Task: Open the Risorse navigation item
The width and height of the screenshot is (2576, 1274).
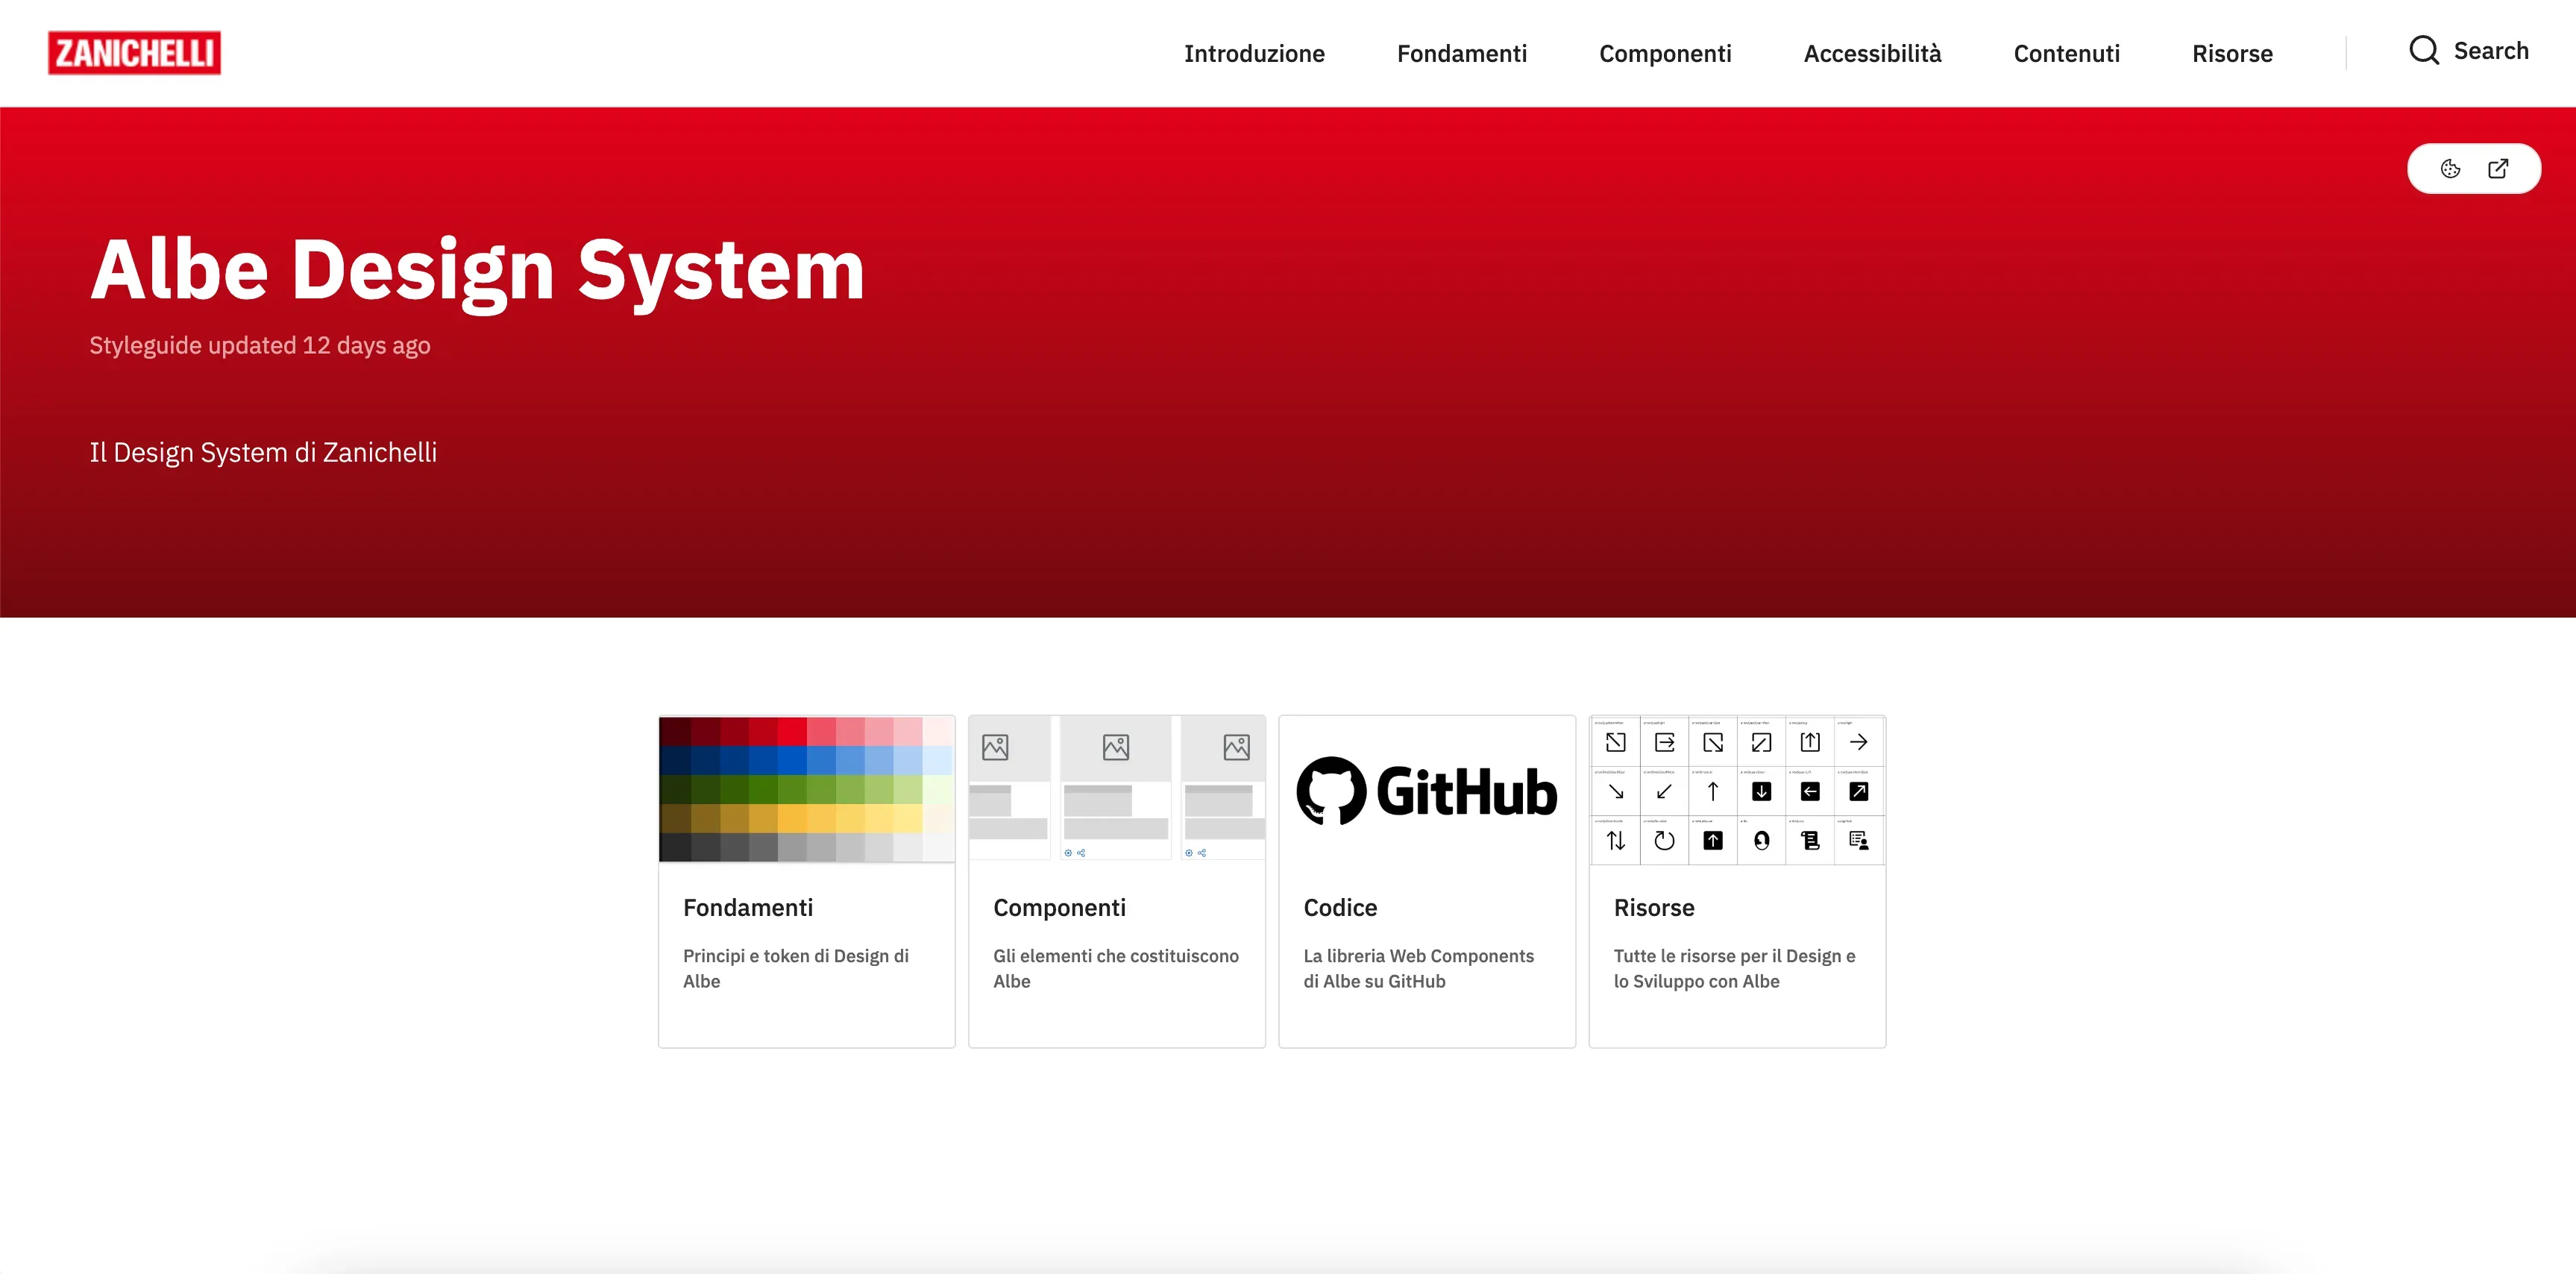Action: coord(2232,54)
